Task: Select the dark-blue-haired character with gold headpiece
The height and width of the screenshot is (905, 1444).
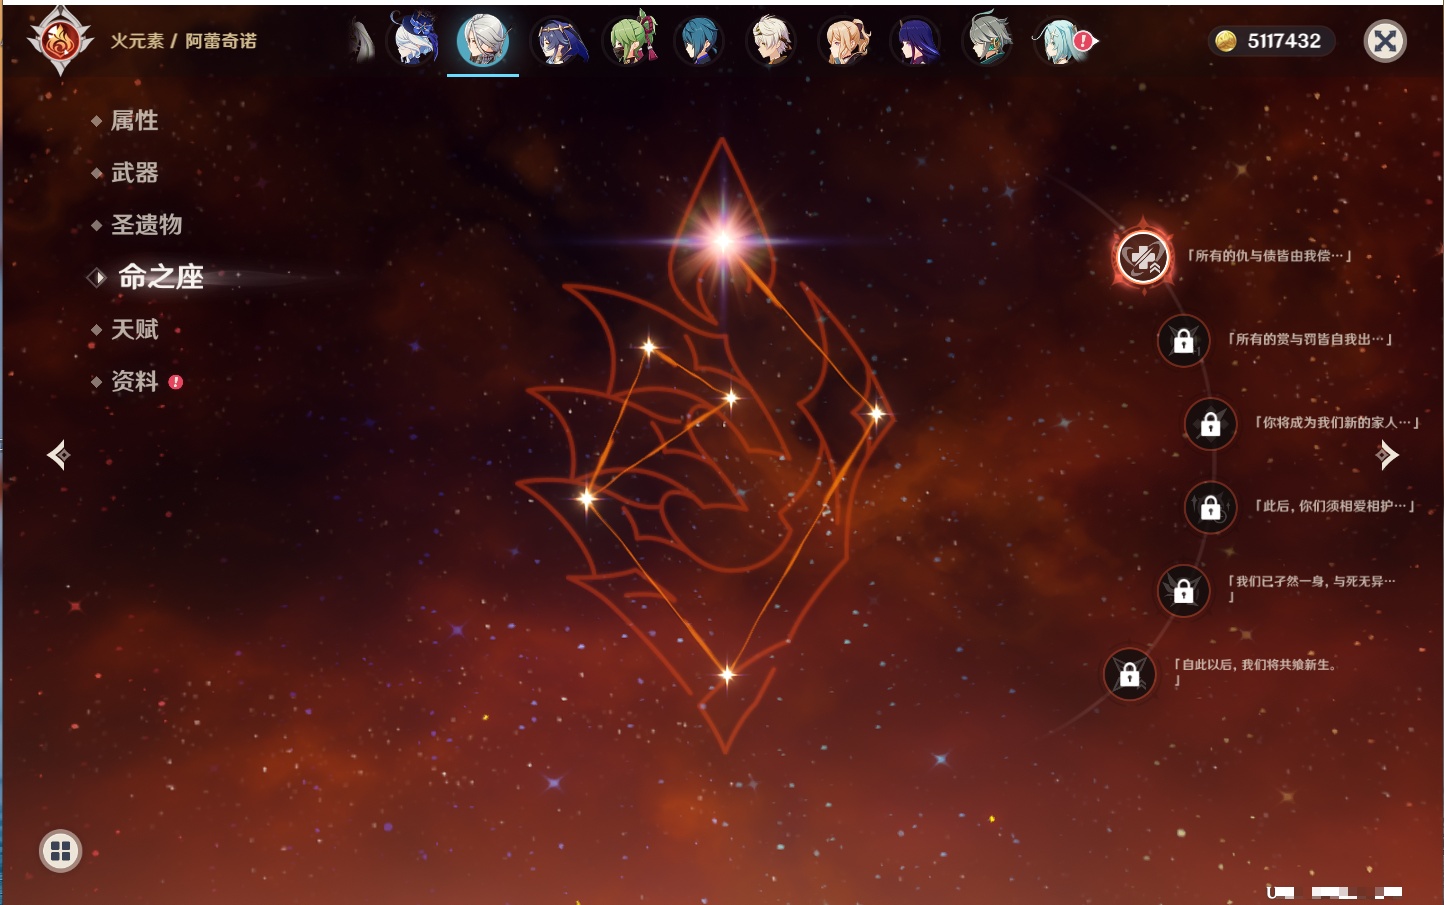Action: (x=559, y=42)
